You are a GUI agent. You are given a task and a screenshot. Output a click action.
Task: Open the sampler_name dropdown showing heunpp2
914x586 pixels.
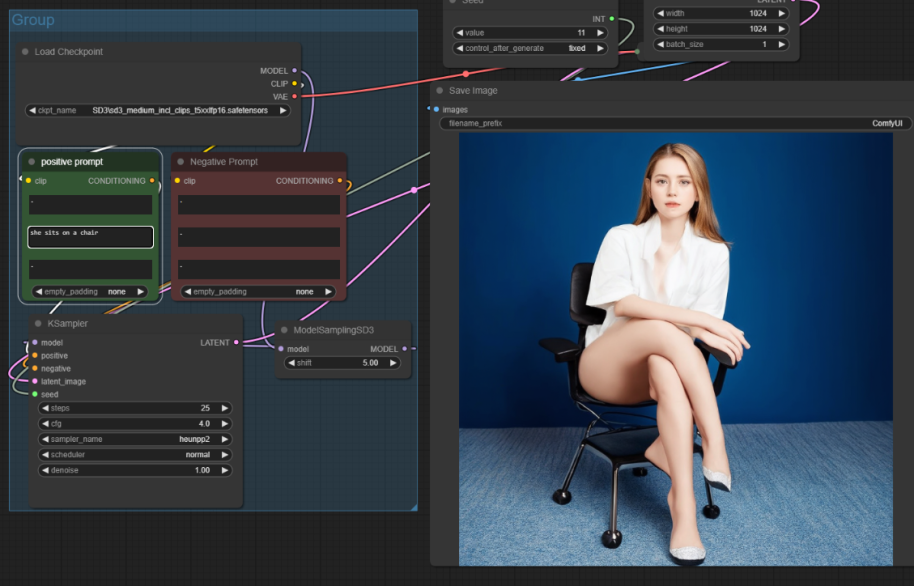(135, 439)
